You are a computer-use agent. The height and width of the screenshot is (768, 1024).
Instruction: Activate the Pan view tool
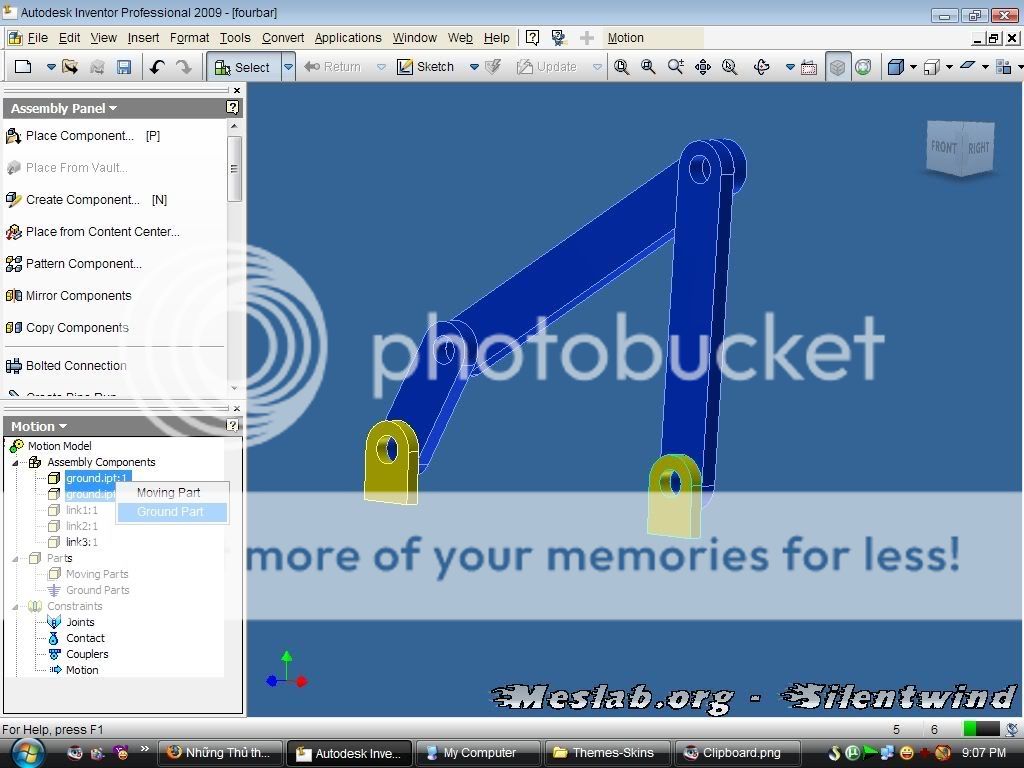pyautogui.click(x=703, y=67)
